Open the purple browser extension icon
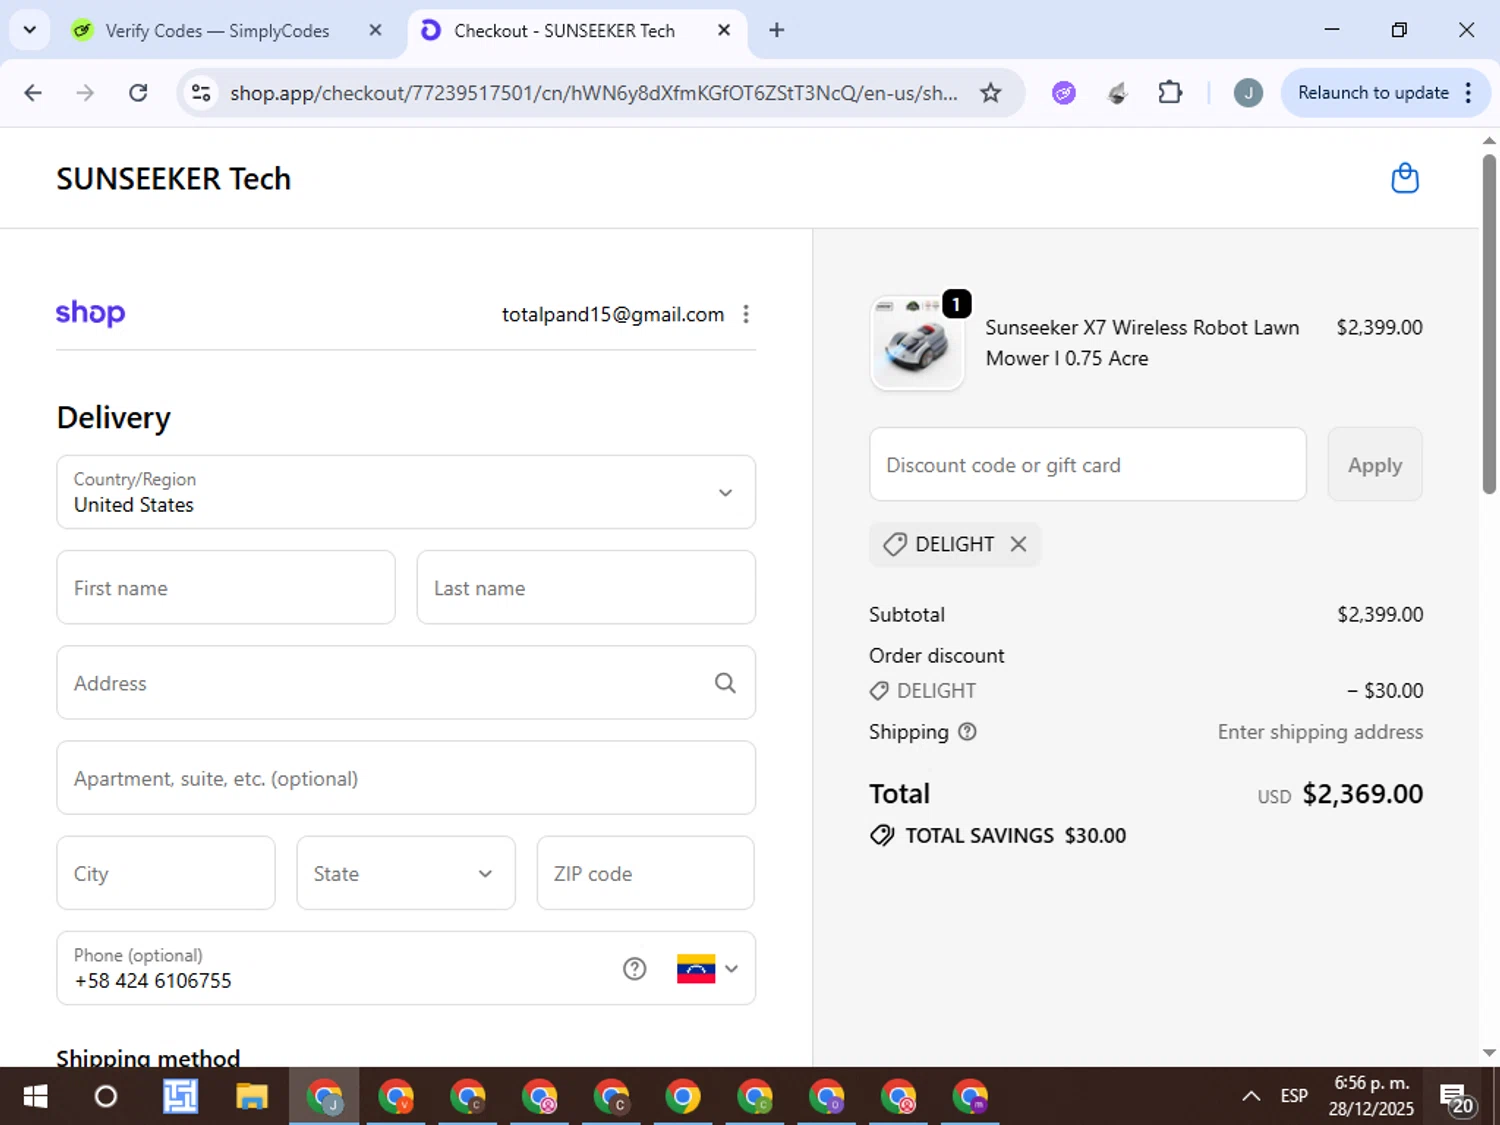The height and width of the screenshot is (1125, 1500). 1064,93
